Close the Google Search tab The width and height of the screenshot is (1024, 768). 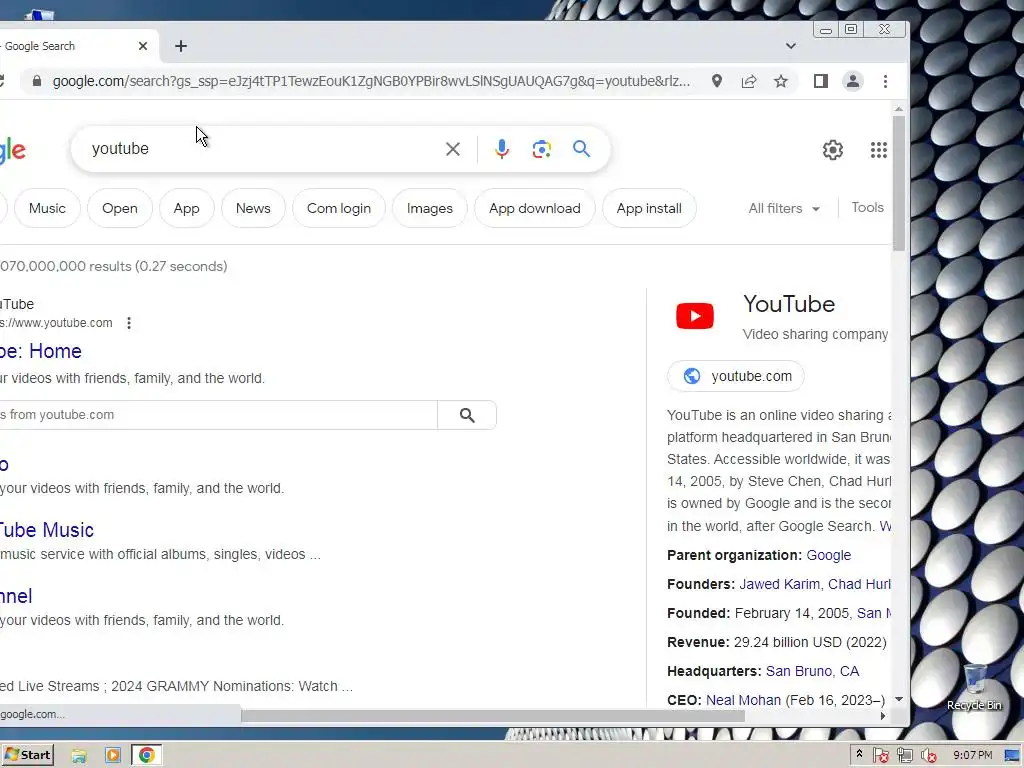click(x=143, y=46)
